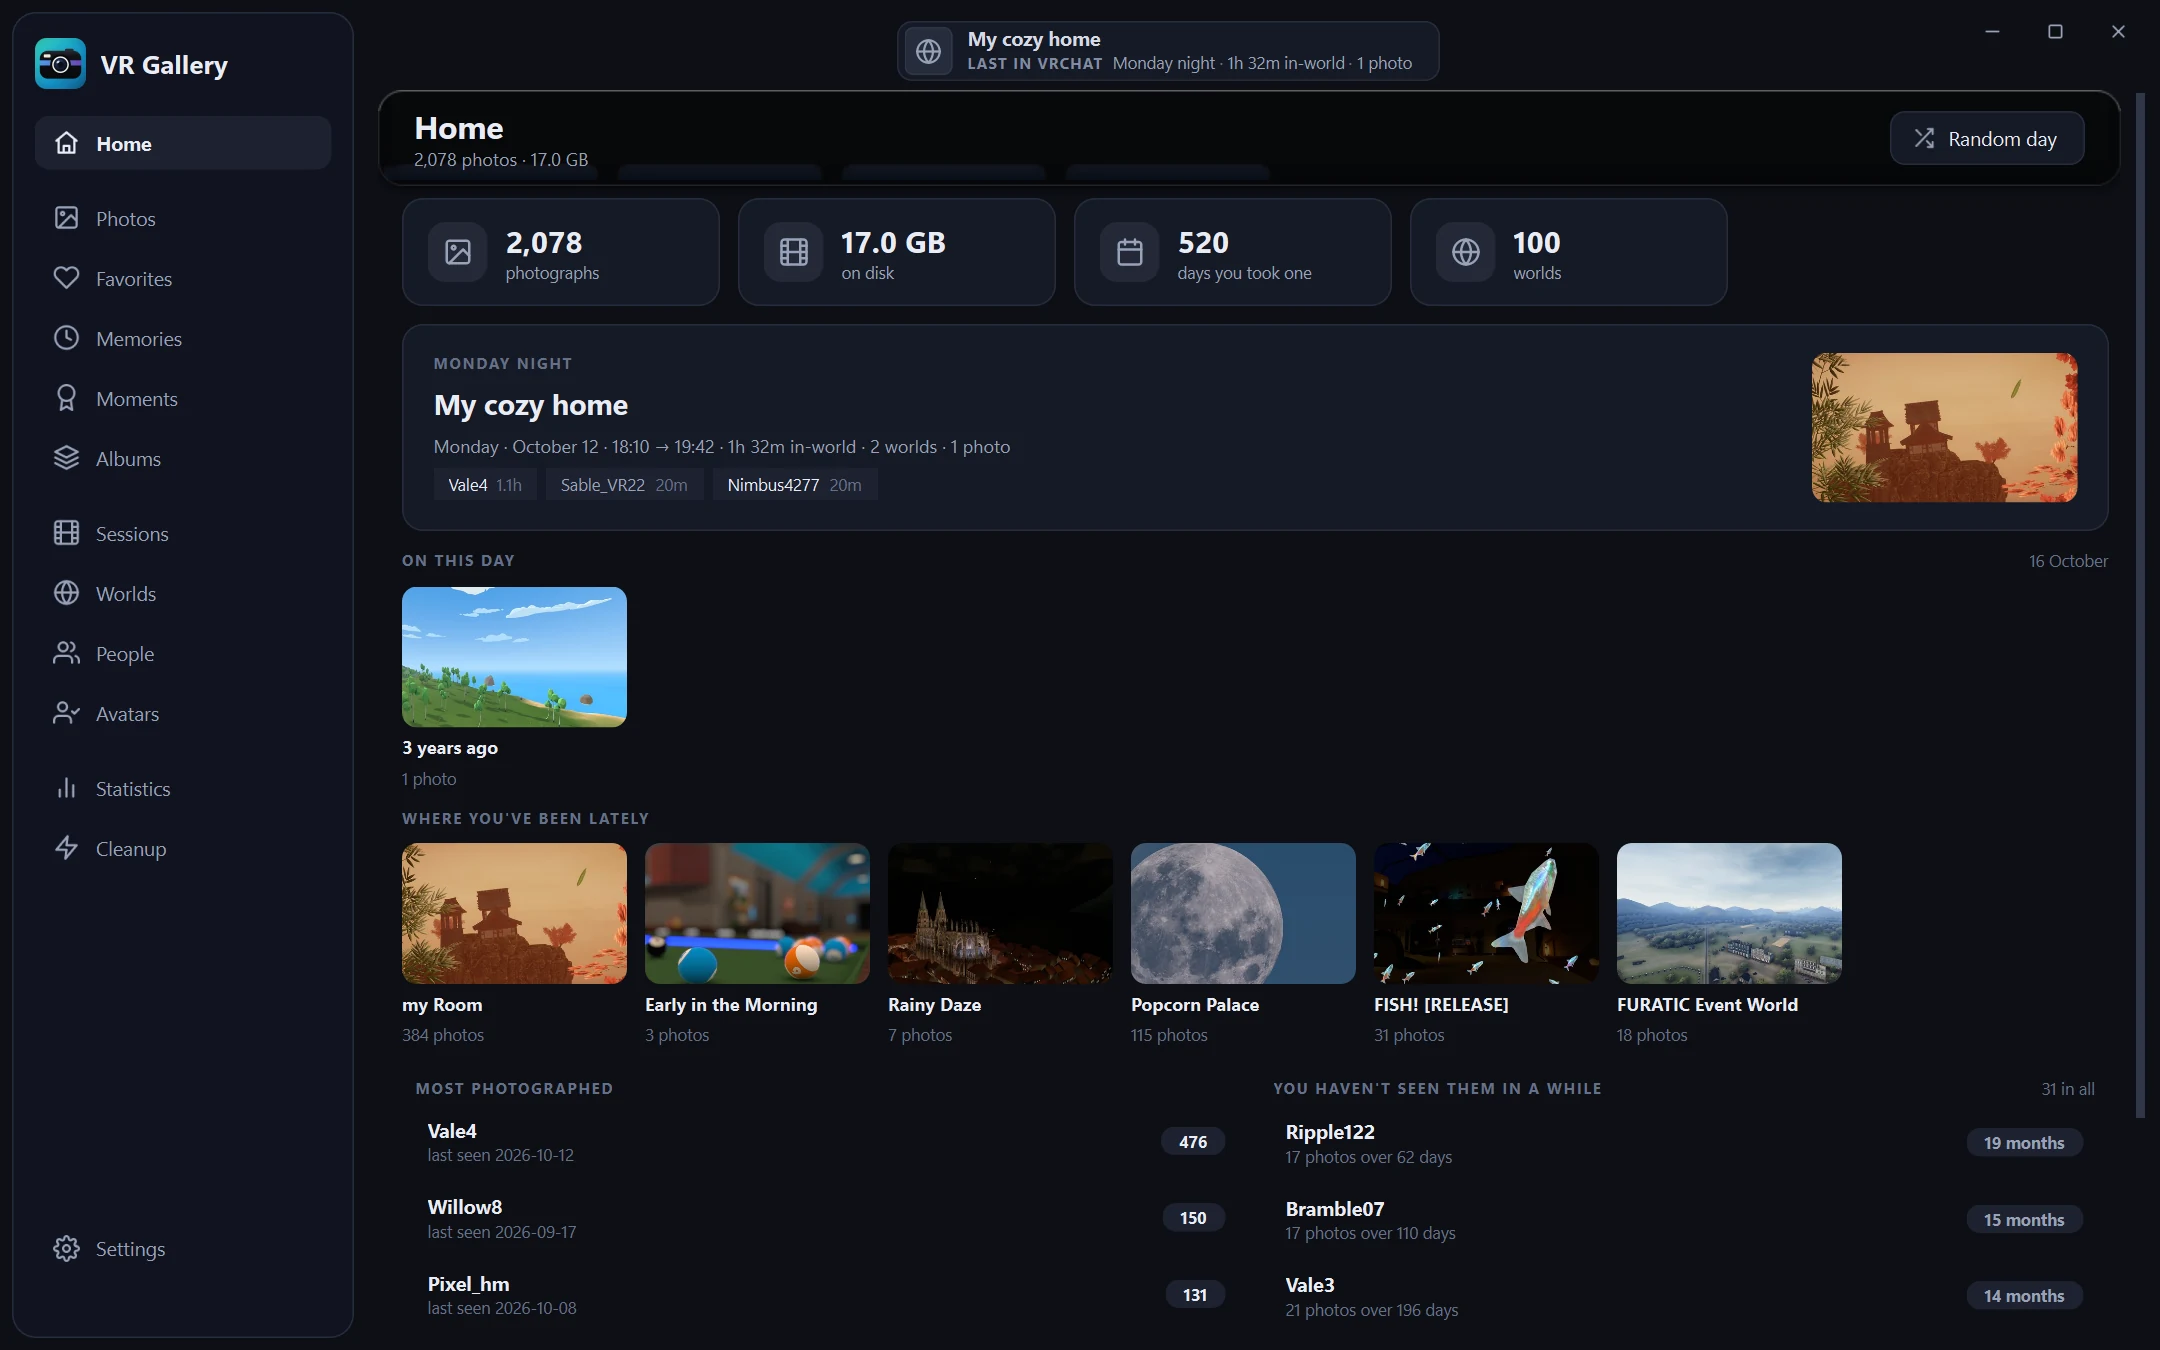The height and width of the screenshot is (1350, 2160).
Task: Open Vale4 in Most Photographed
Action: click(826, 1142)
